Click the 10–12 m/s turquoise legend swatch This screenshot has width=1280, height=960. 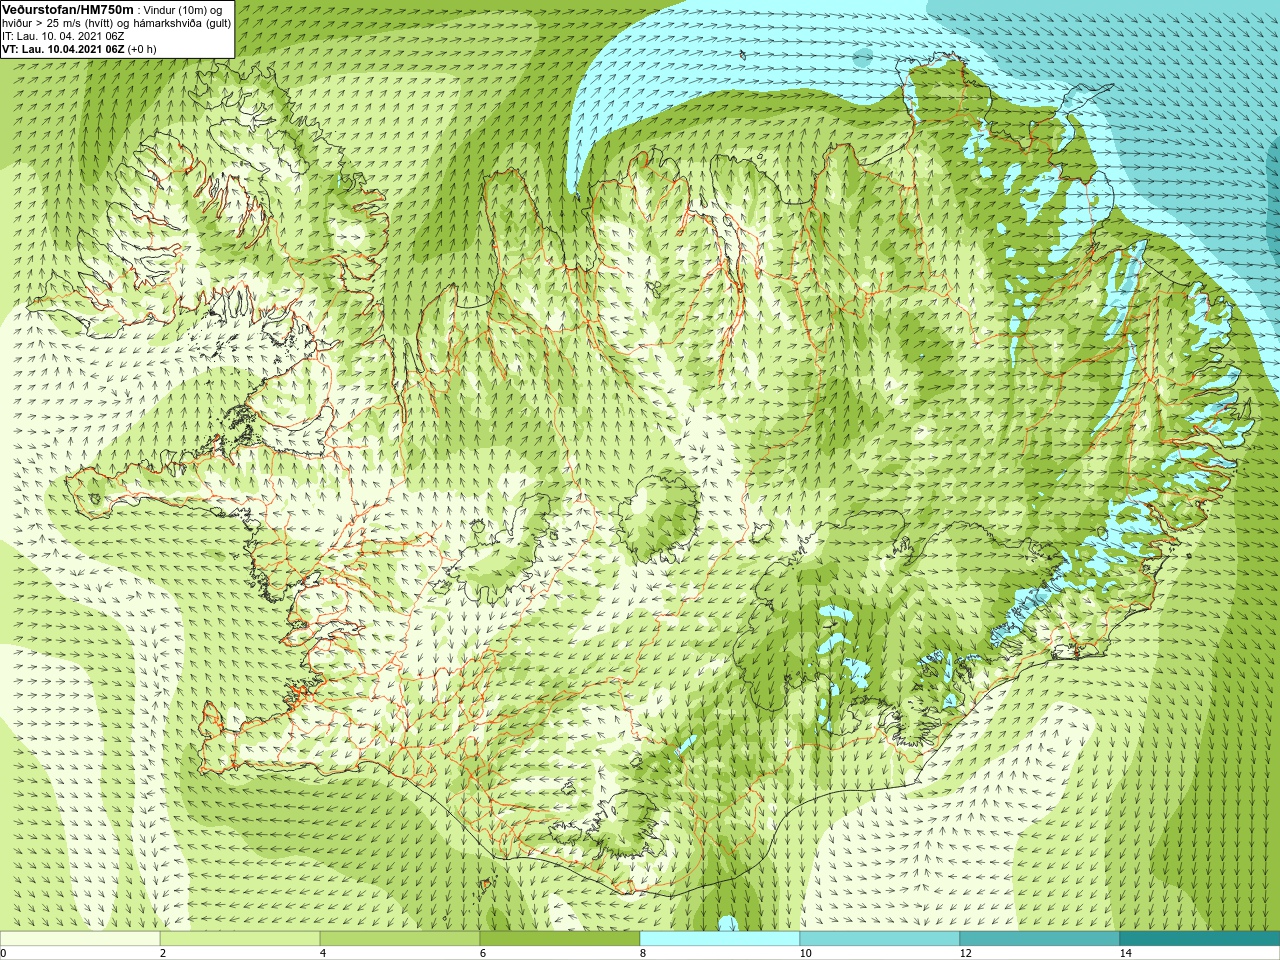[x=880, y=939]
